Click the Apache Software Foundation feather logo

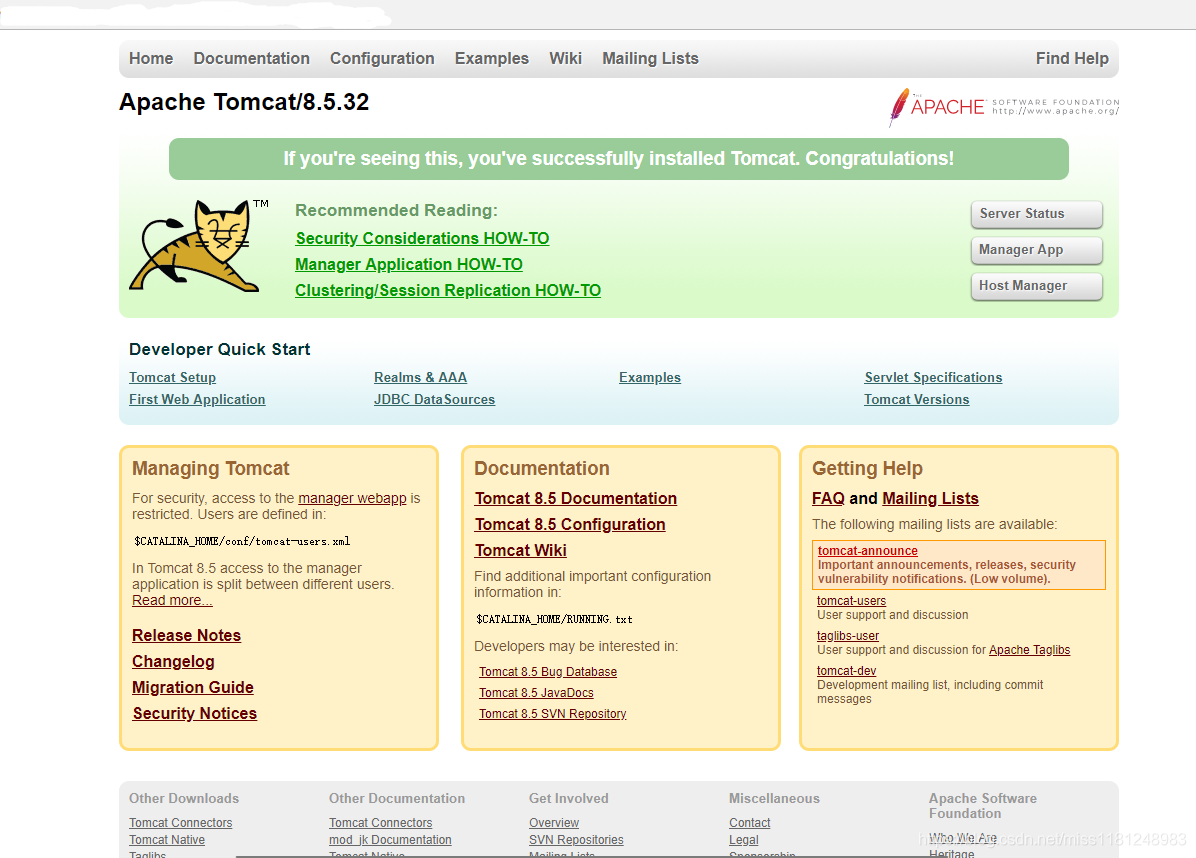click(x=1004, y=107)
